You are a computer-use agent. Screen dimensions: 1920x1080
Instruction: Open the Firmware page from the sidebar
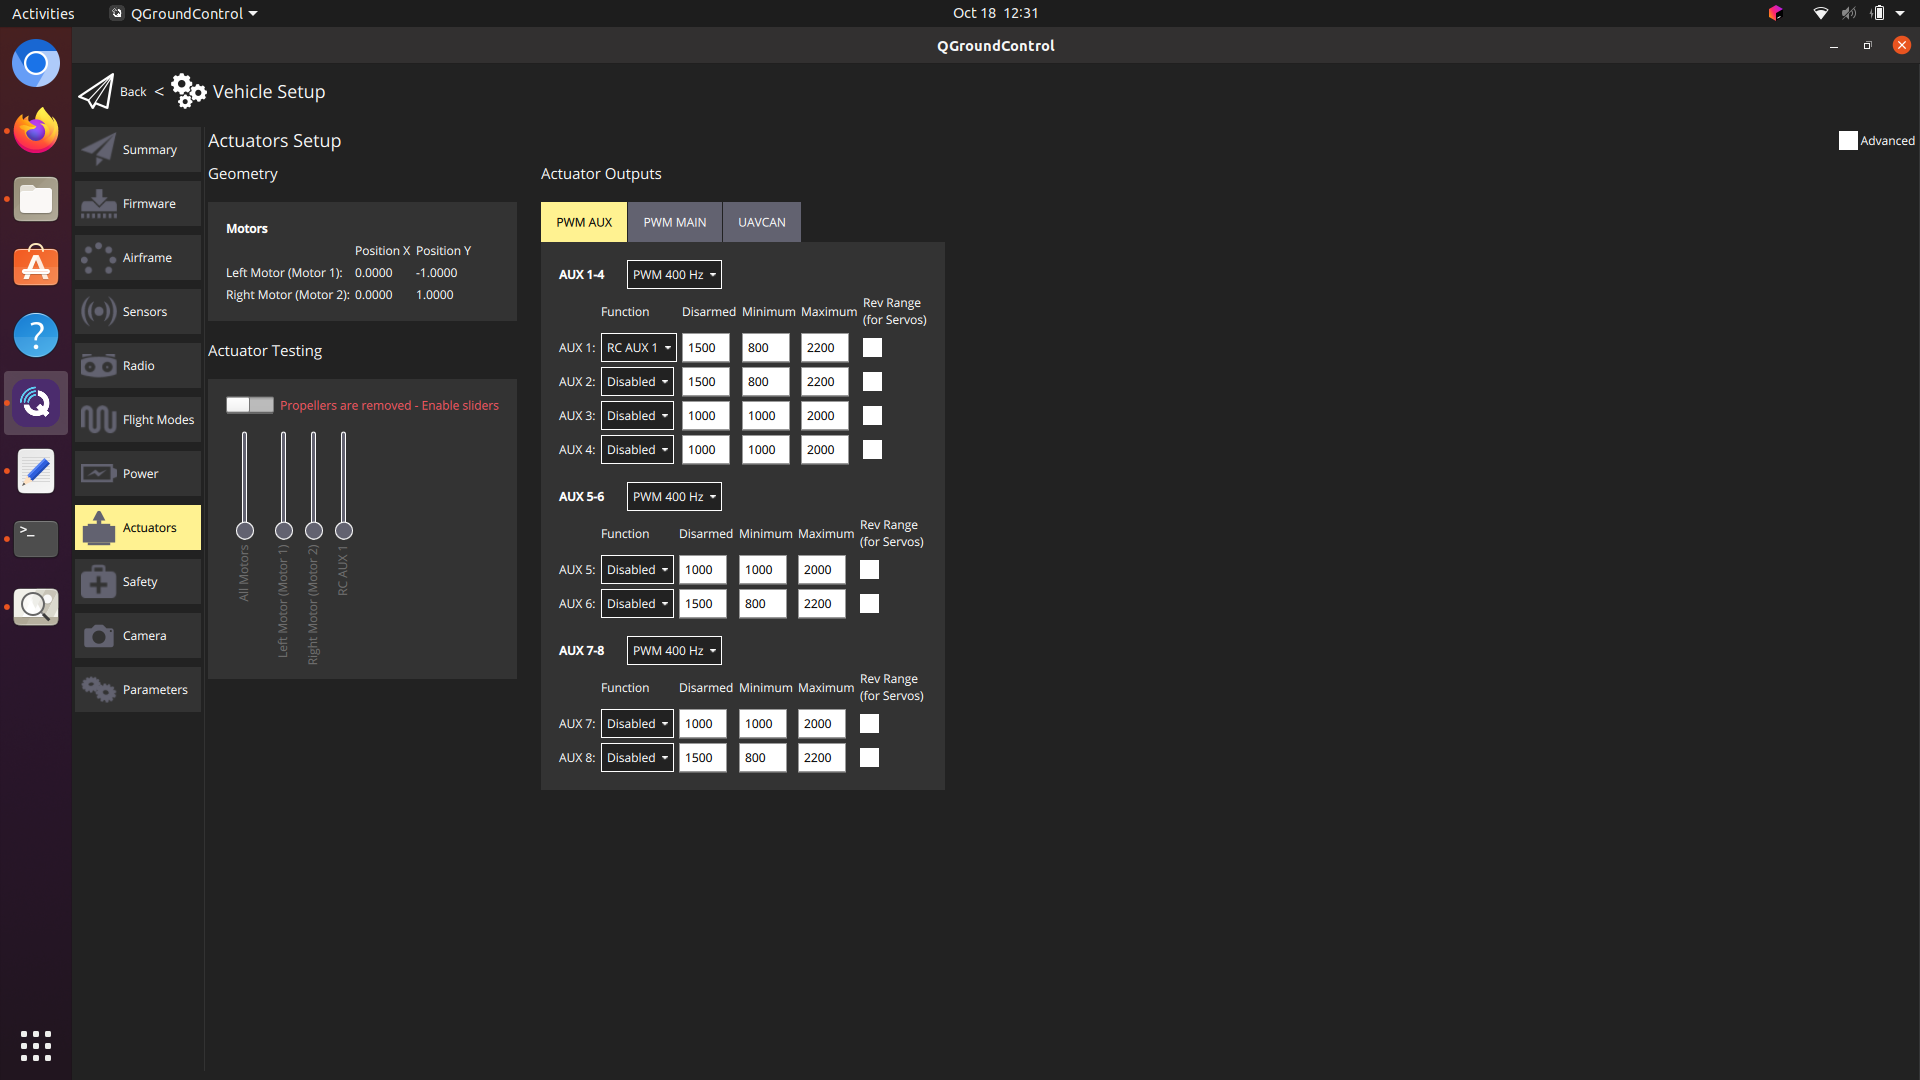(x=138, y=204)
